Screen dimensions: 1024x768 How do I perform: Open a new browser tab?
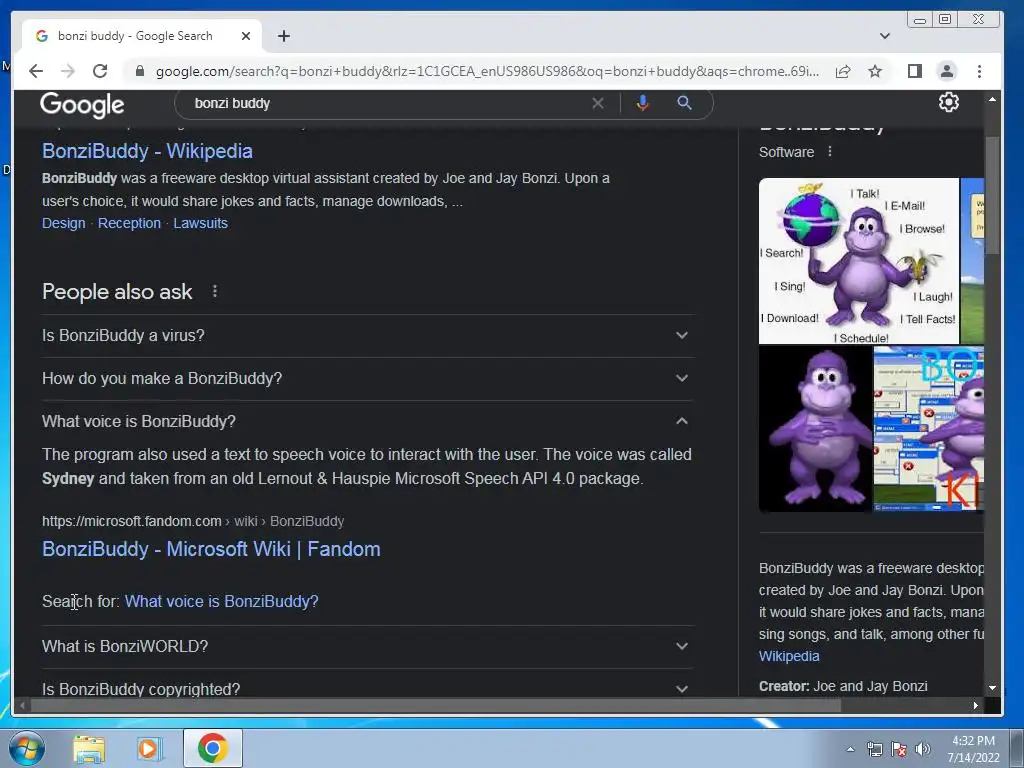[283, 36]
